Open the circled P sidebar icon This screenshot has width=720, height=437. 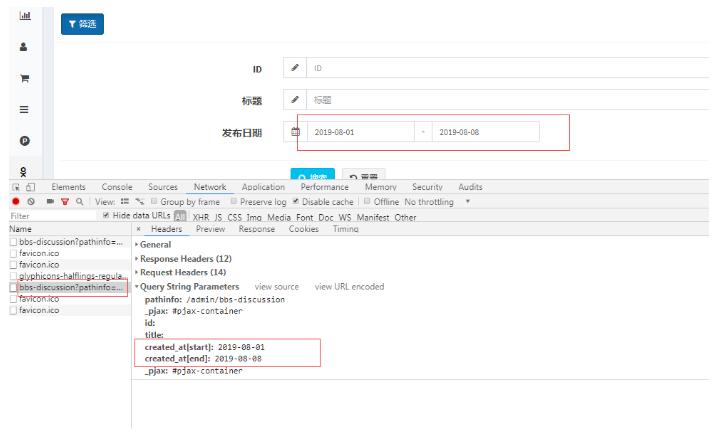pos(24,140)
